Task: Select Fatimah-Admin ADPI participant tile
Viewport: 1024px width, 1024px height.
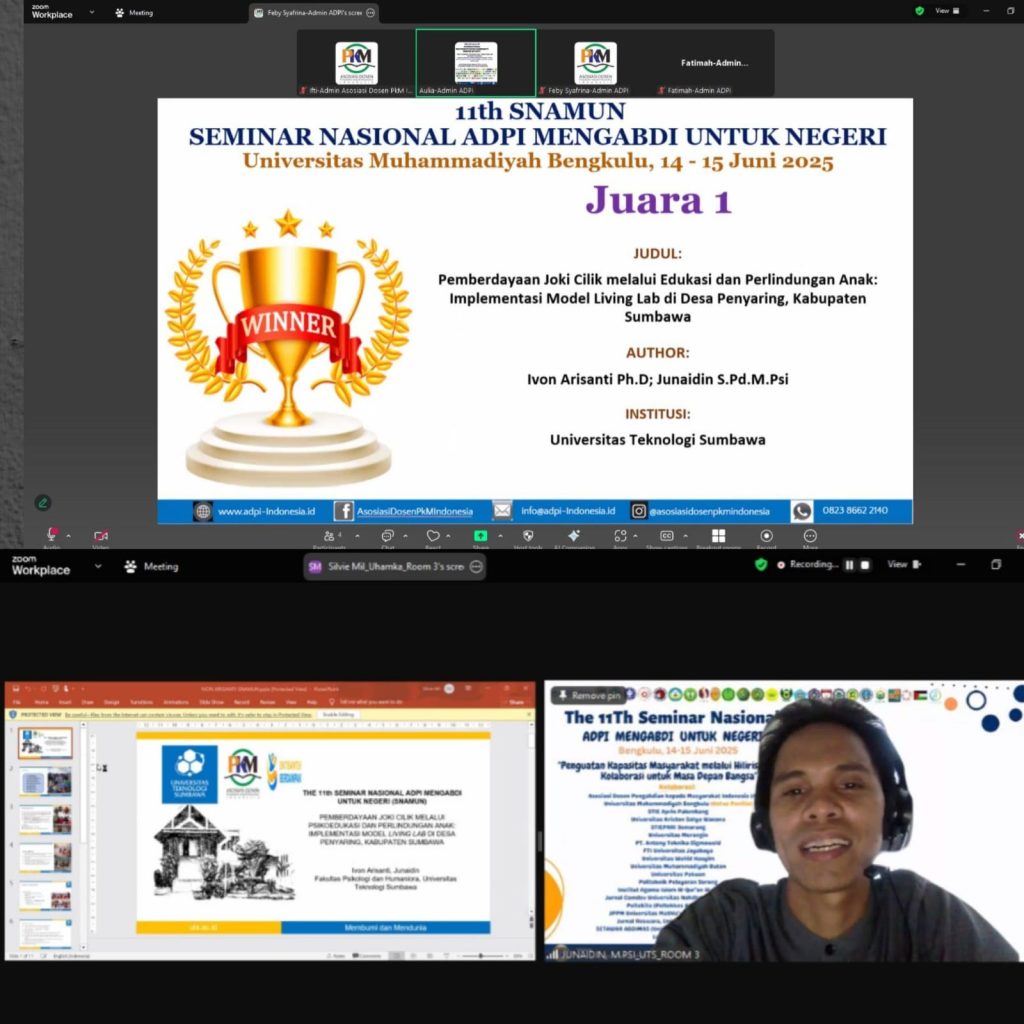Action: [x=714, y=63]
